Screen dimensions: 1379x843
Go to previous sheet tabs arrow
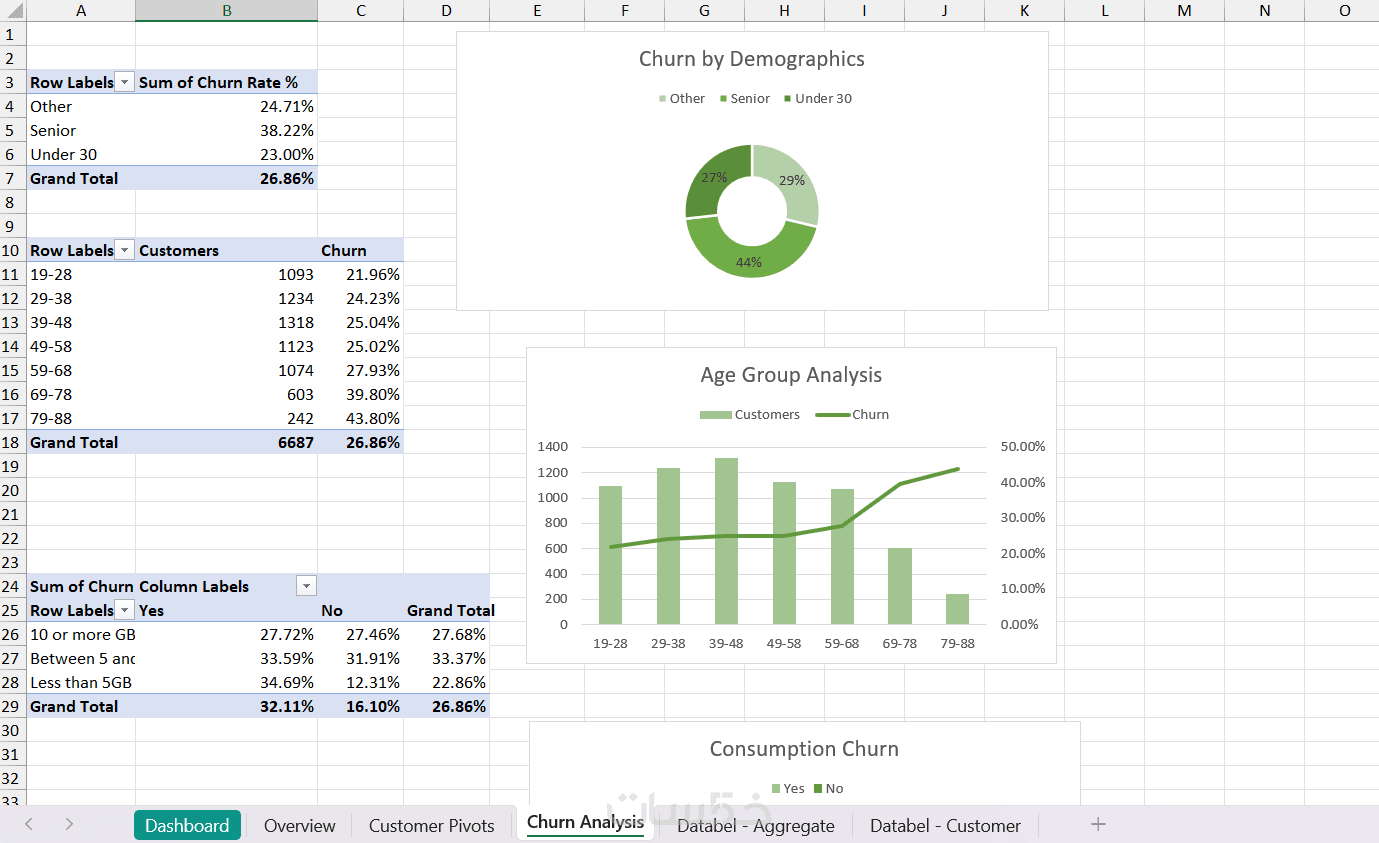(x=28, y=824)
